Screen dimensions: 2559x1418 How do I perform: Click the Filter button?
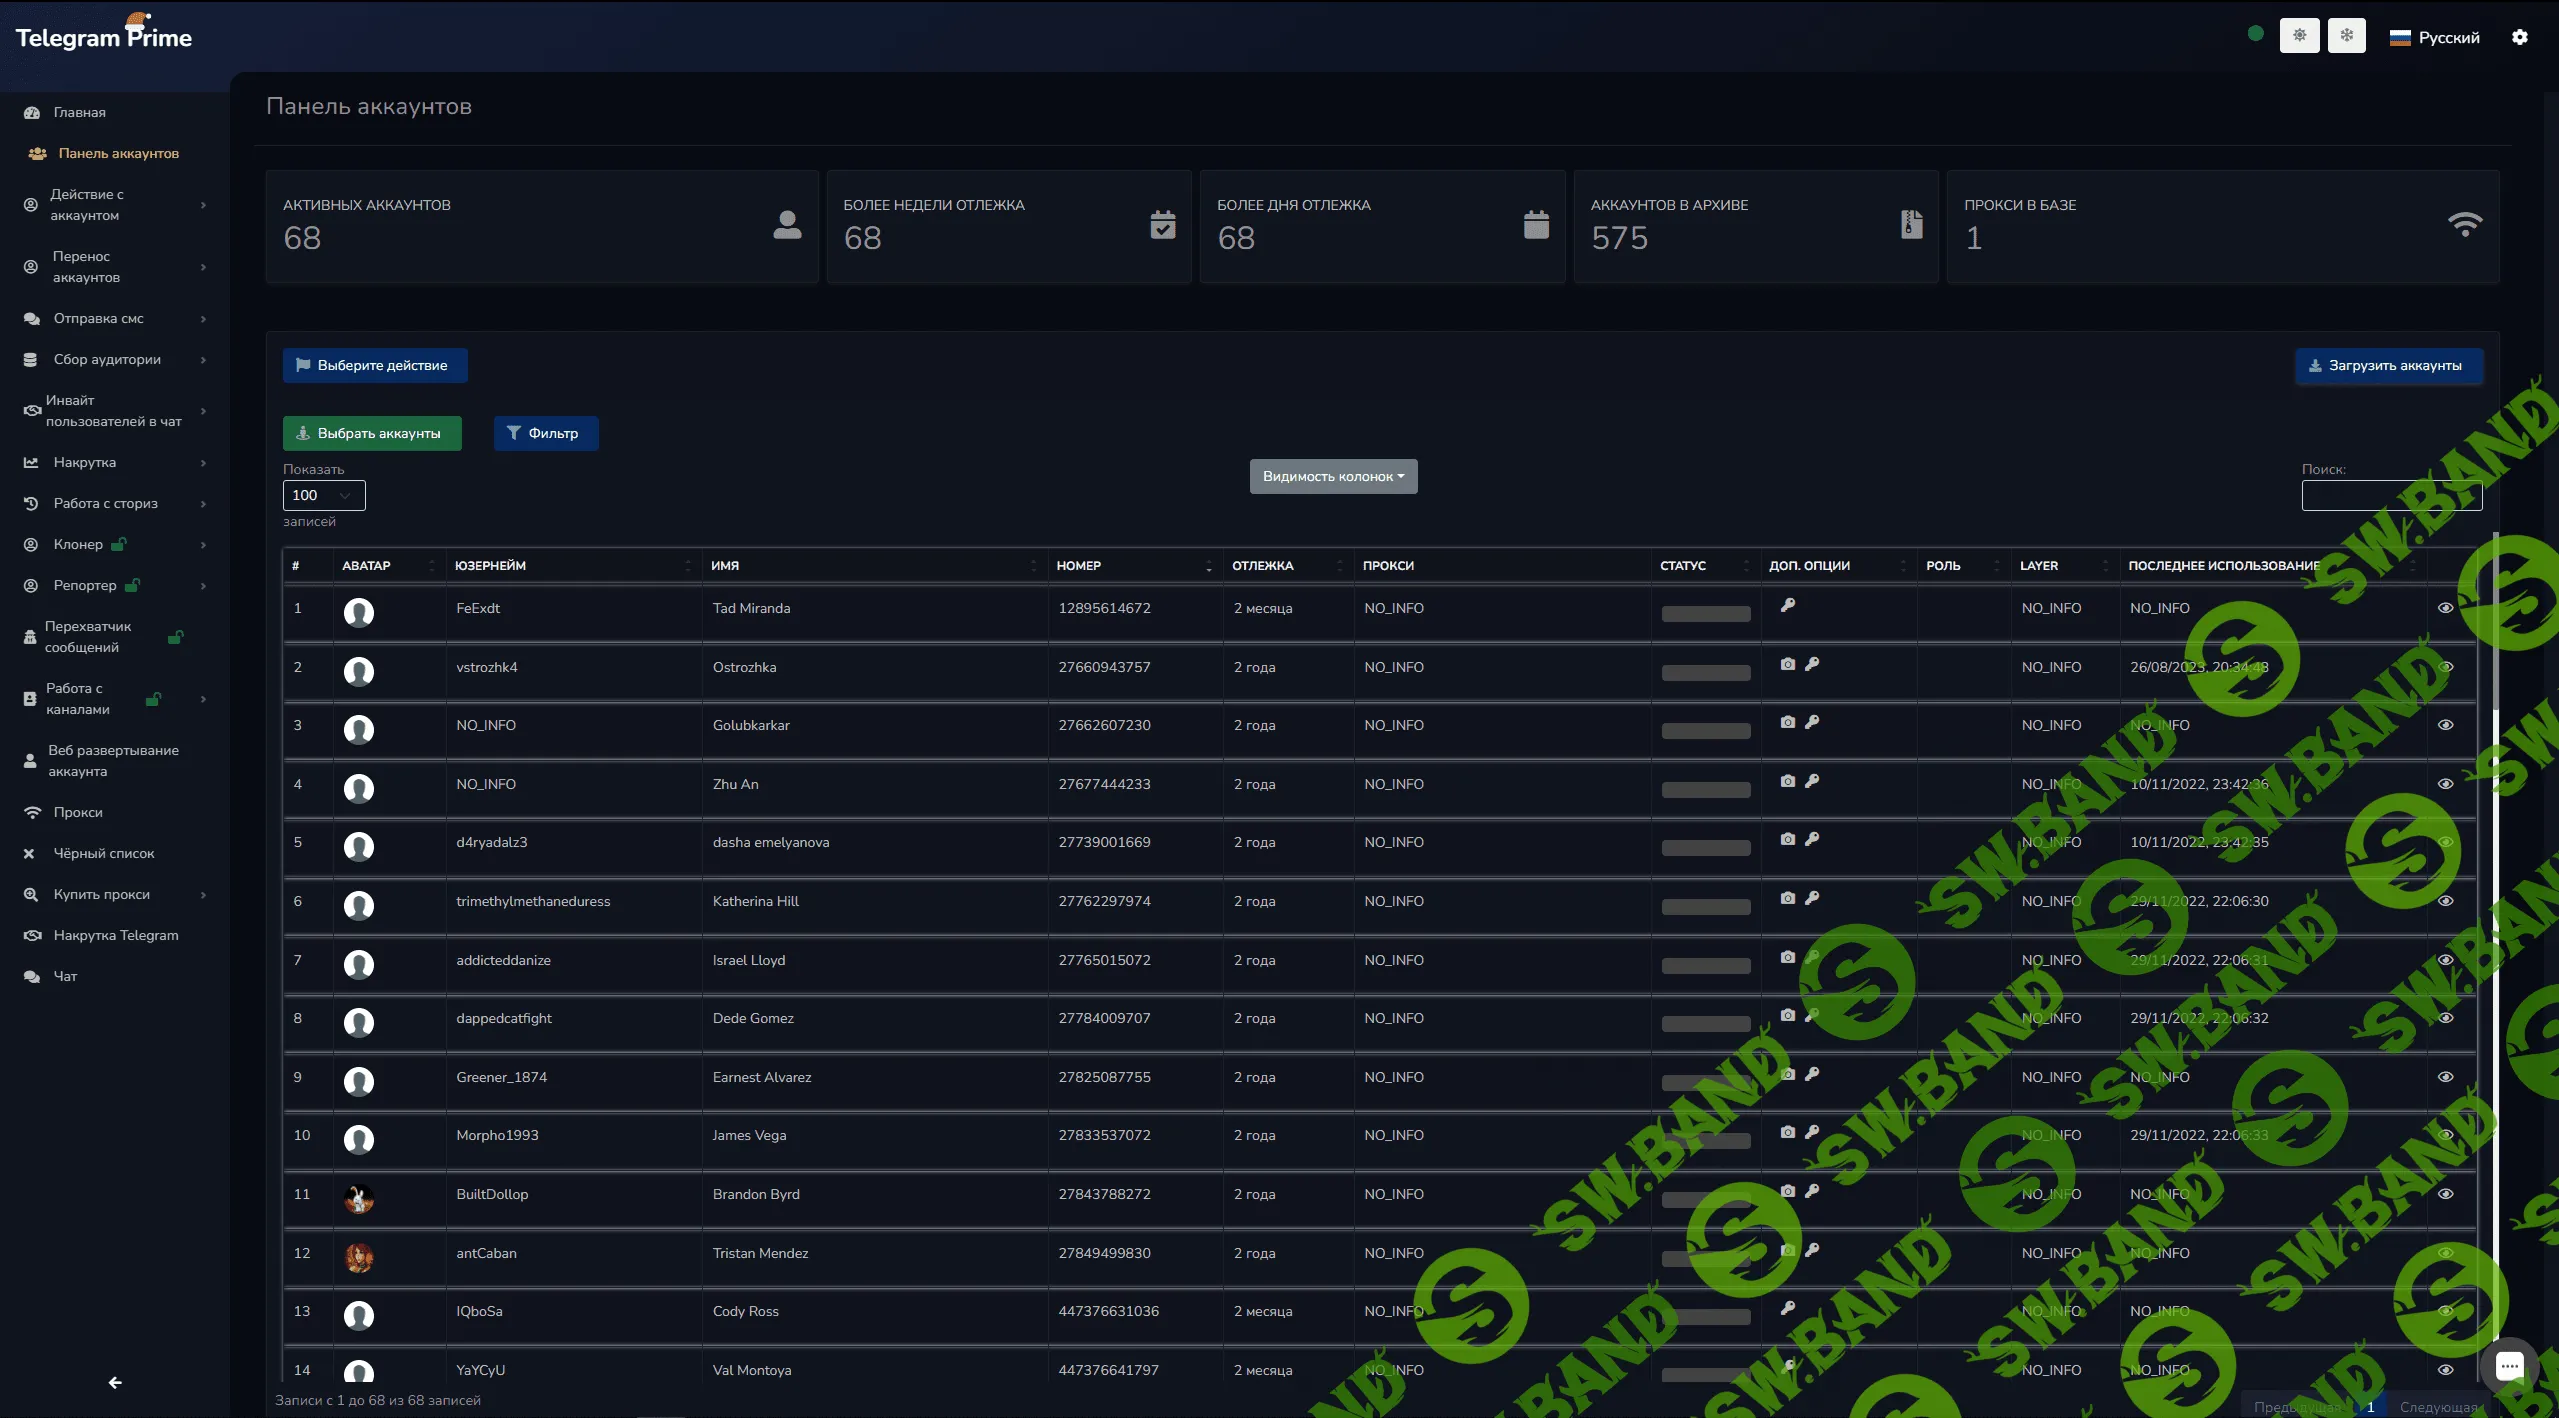(x=545, y=433)
